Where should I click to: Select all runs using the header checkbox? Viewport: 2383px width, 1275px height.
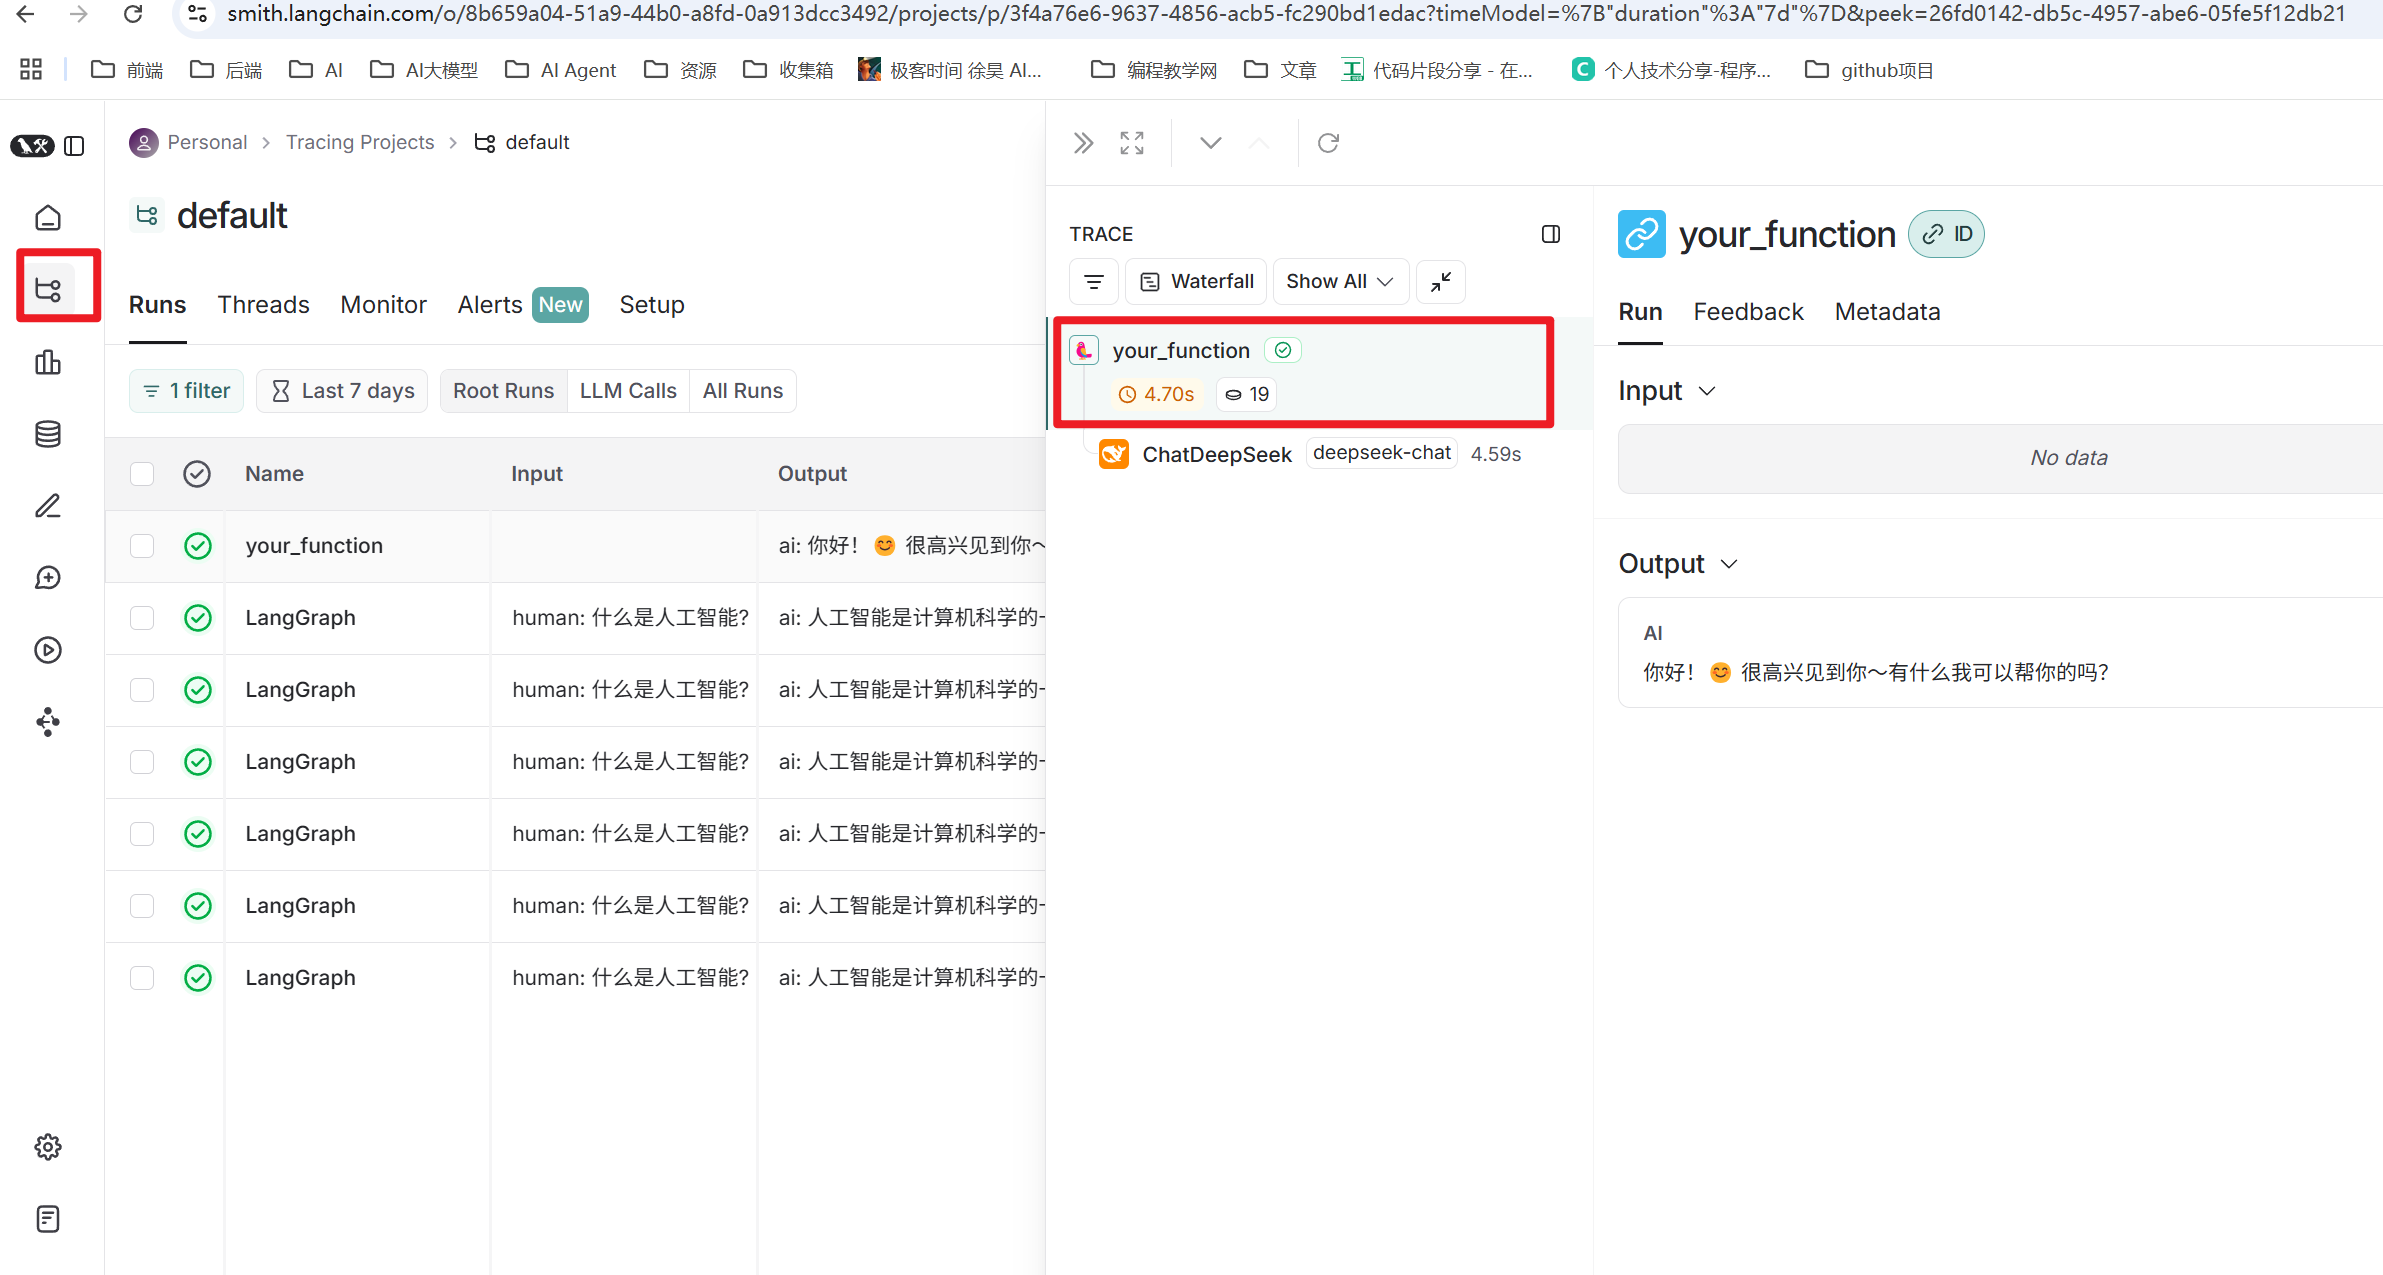[x=141, y=473]
